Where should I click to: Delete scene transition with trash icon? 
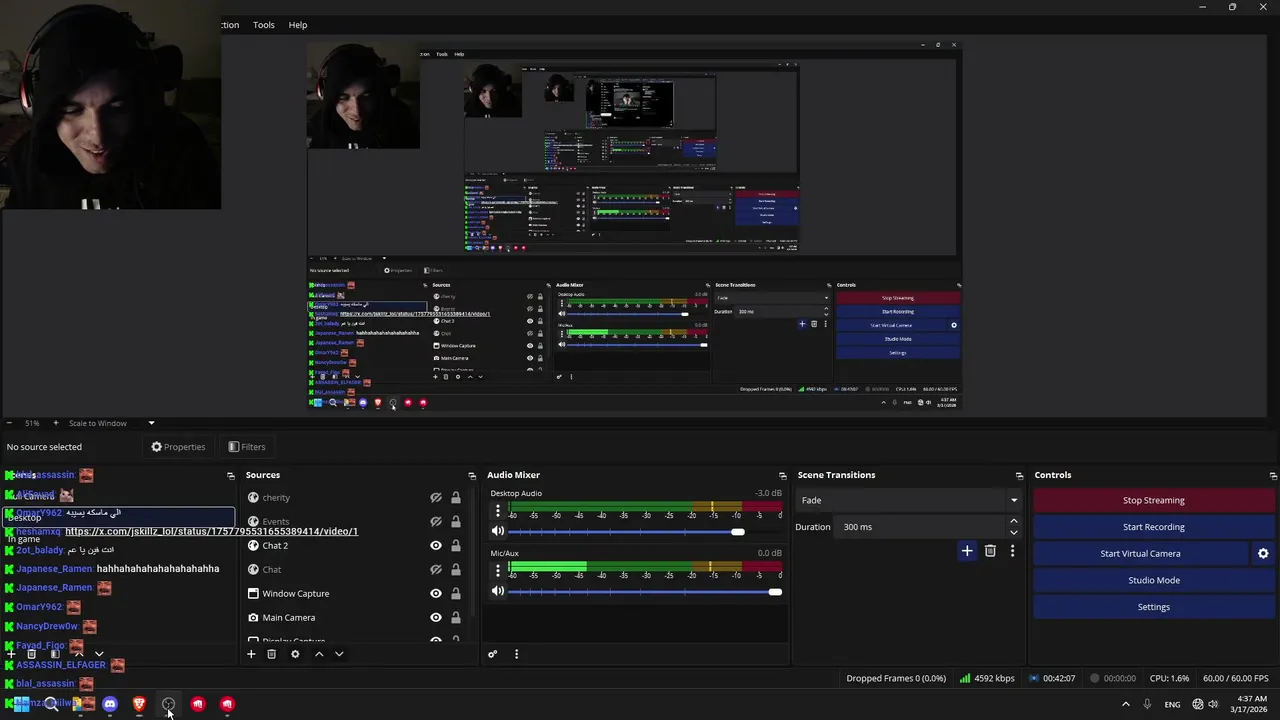click(x=990, y=551)
